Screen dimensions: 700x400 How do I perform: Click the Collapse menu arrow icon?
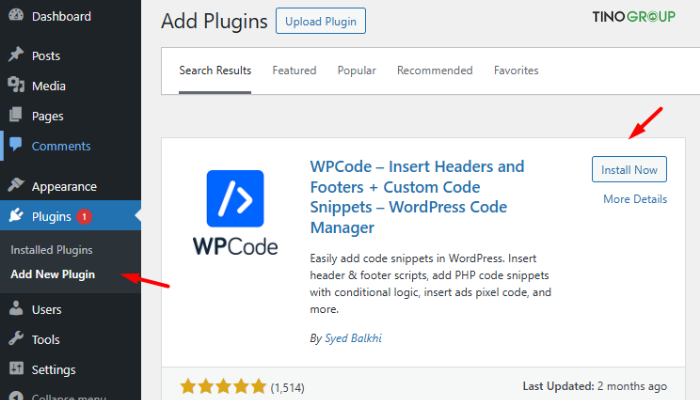[16, 396]
